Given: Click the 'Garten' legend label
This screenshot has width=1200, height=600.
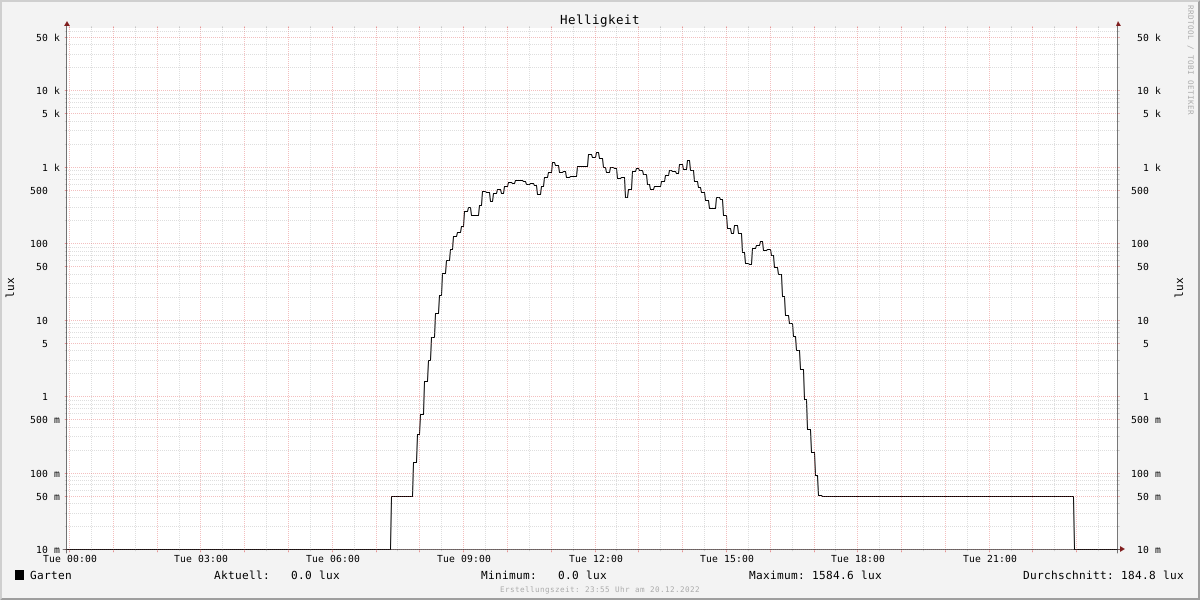Looking at the screenshot, I should tap(51, 575).
